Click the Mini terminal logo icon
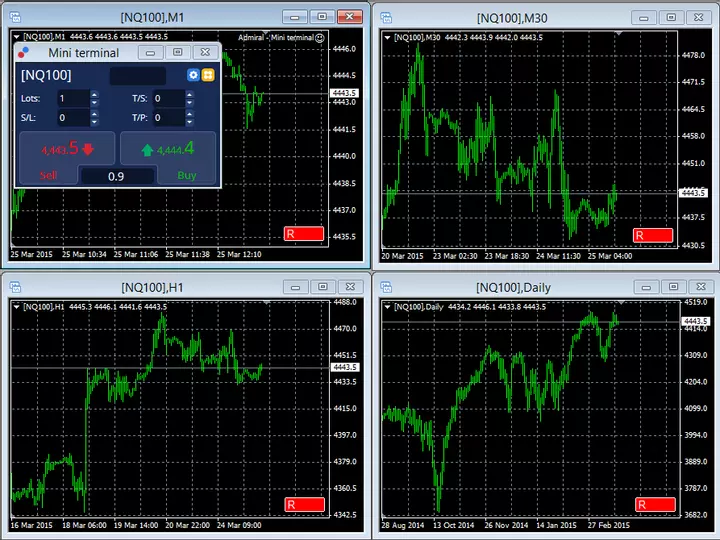The image size is (720, 540). pyautogui.click(x=23, y=53)
